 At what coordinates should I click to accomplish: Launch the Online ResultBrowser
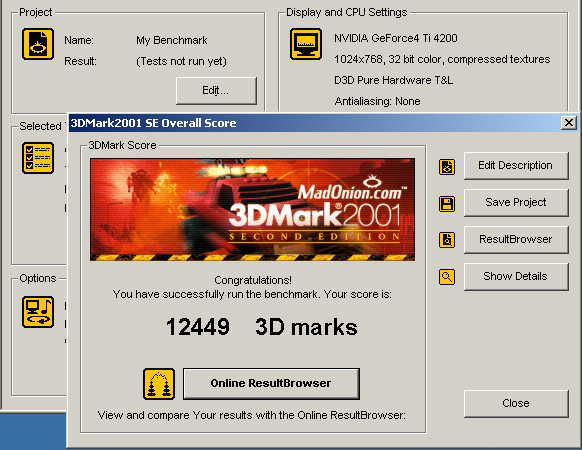pyautogui.click(x=271, y=384)
